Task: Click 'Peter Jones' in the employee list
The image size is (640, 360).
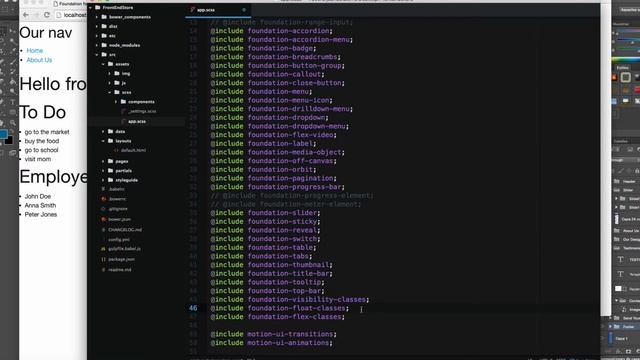Action: pyautogui.click(x=40, y=214)
